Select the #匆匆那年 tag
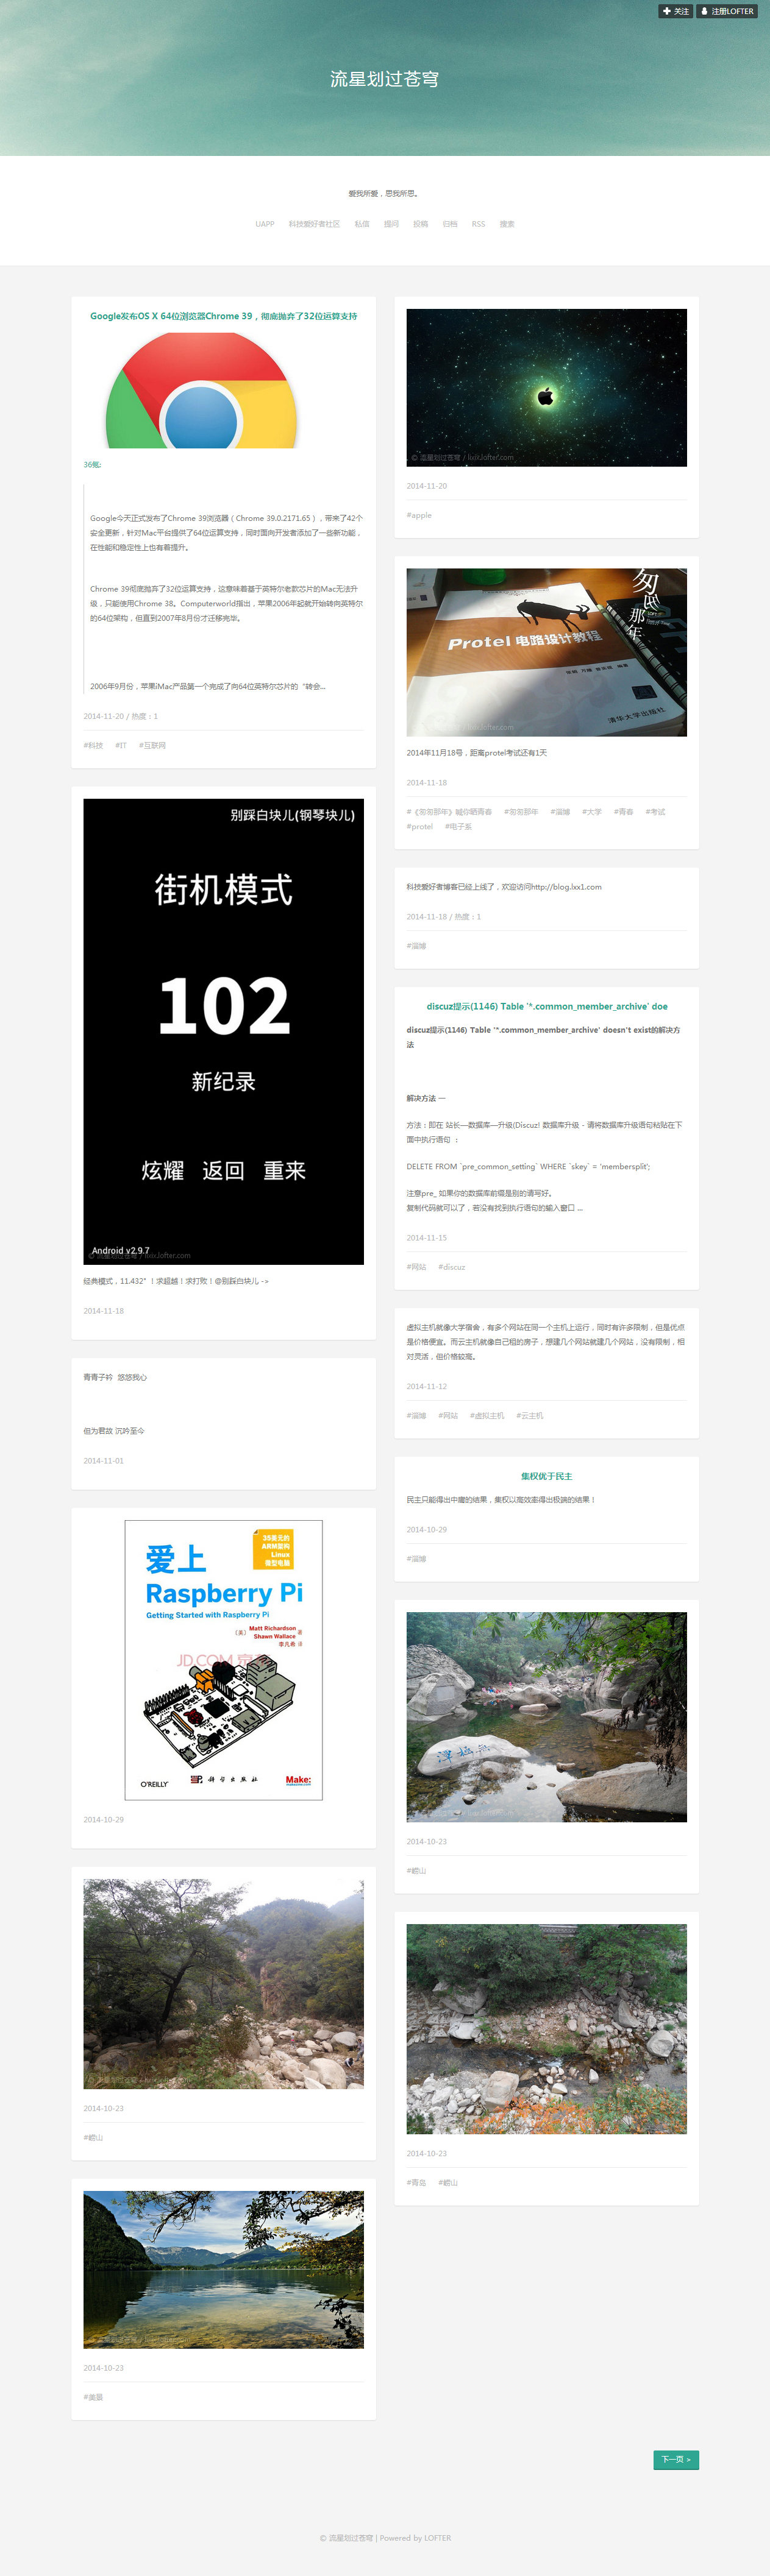770x2576 pixels. coord(521,811)
